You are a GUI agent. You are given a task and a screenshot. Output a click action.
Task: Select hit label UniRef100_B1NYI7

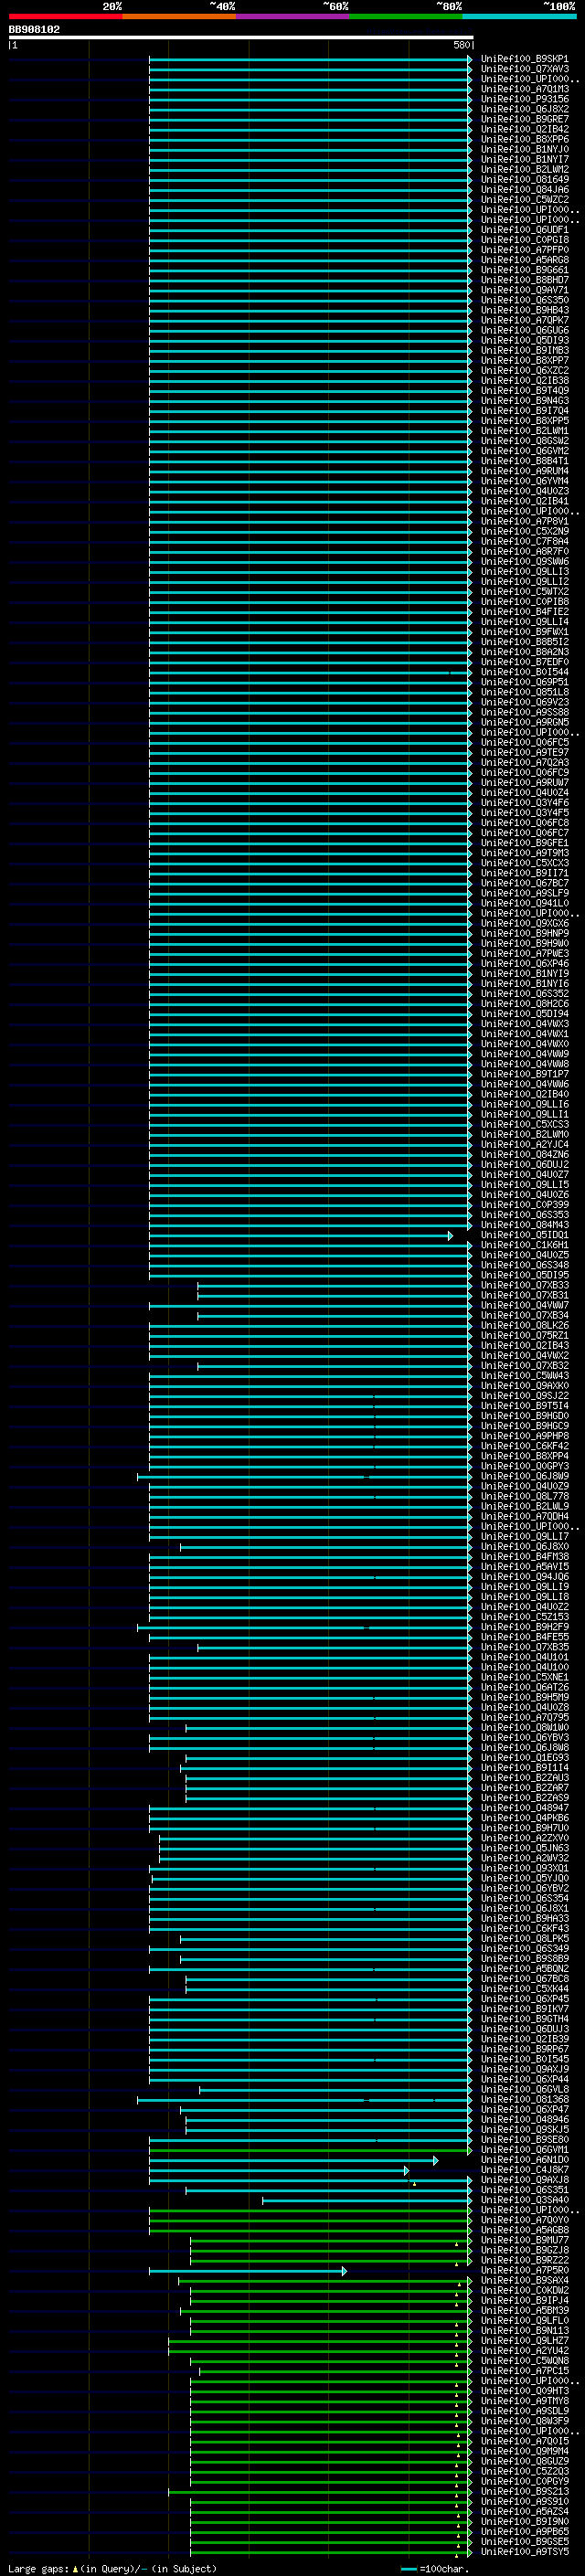pyautogui.click(x=525, y=159)
